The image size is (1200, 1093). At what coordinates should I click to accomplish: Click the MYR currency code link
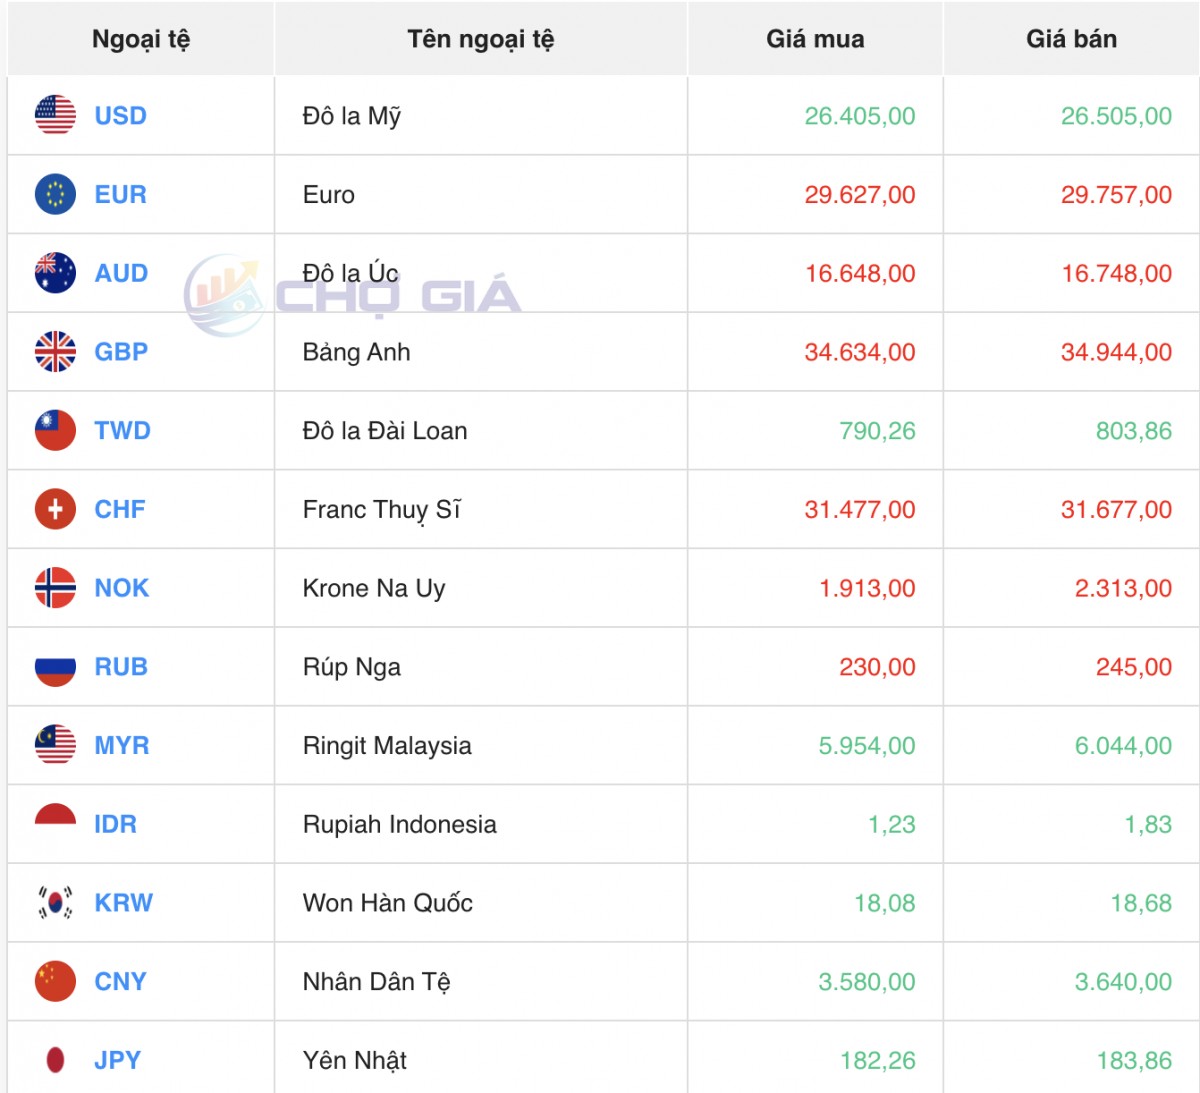(x=121, y=746)
